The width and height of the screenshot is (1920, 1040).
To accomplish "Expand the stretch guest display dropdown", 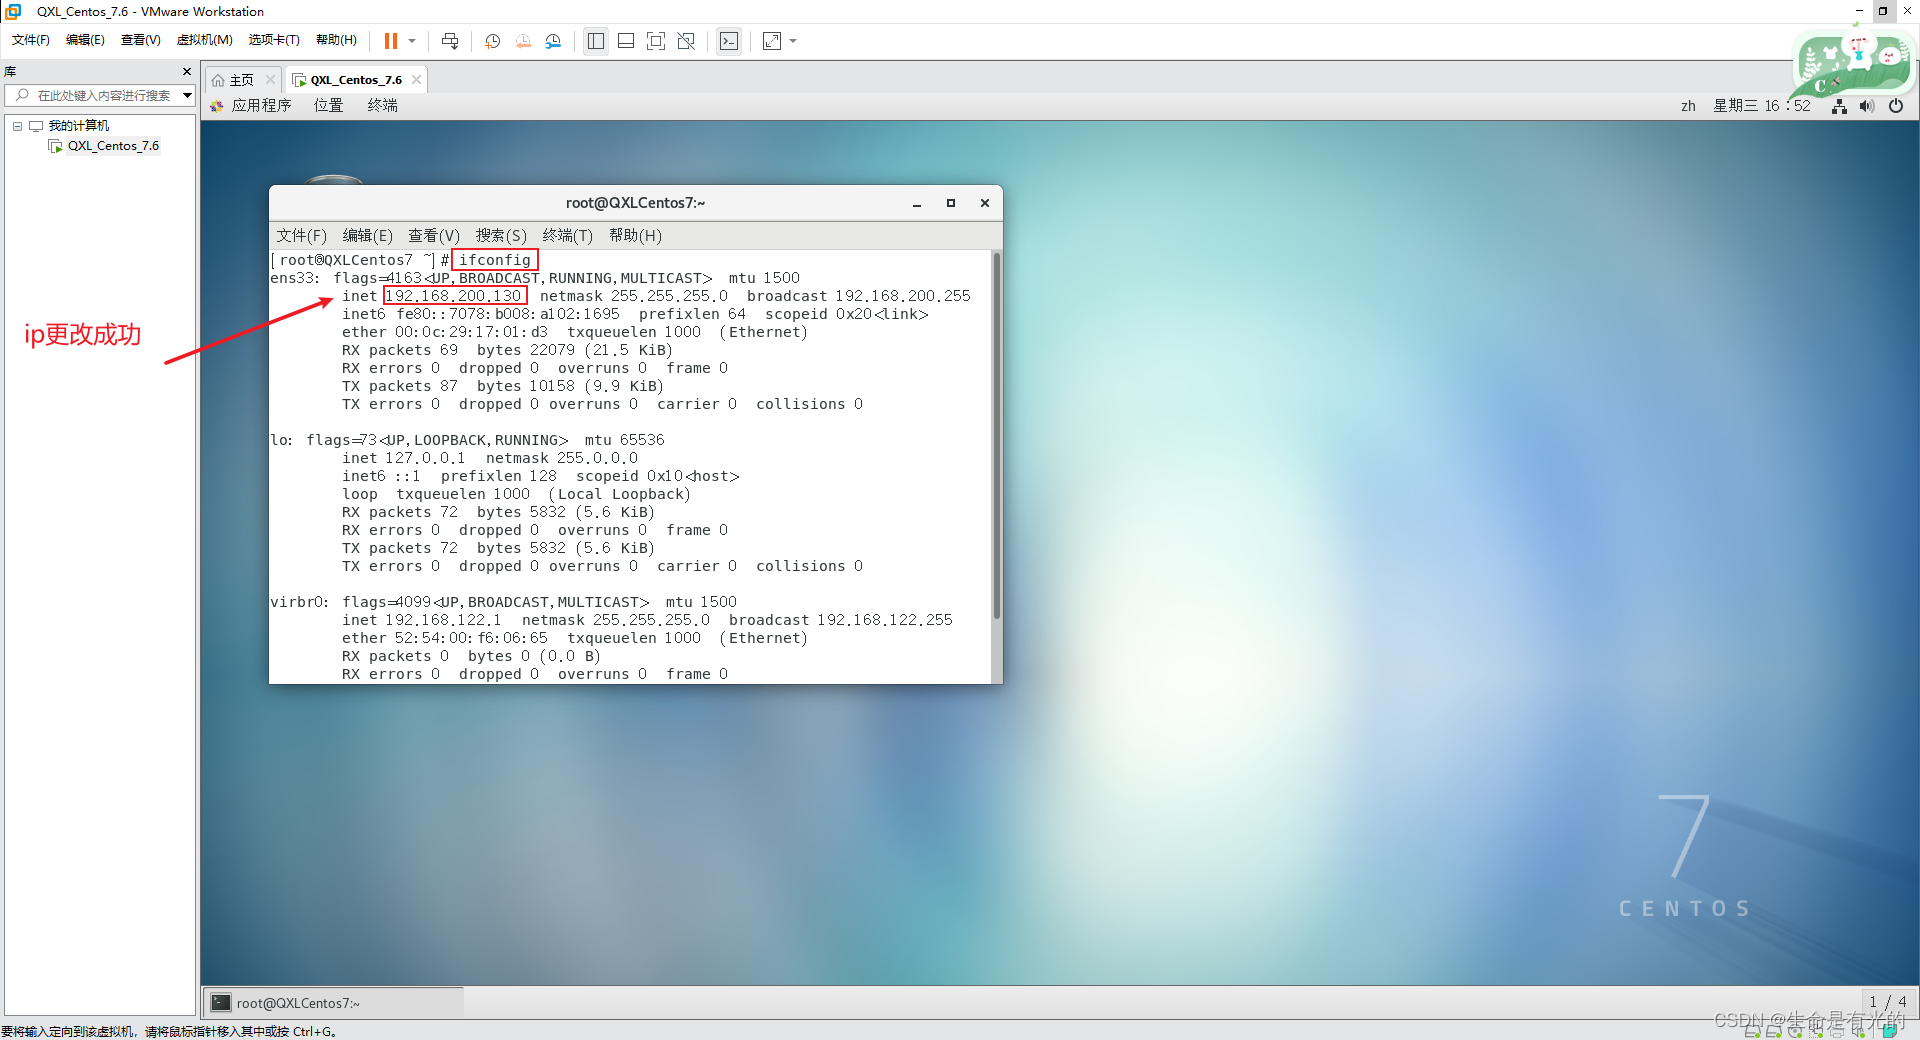I will click(x=793, y=41).
